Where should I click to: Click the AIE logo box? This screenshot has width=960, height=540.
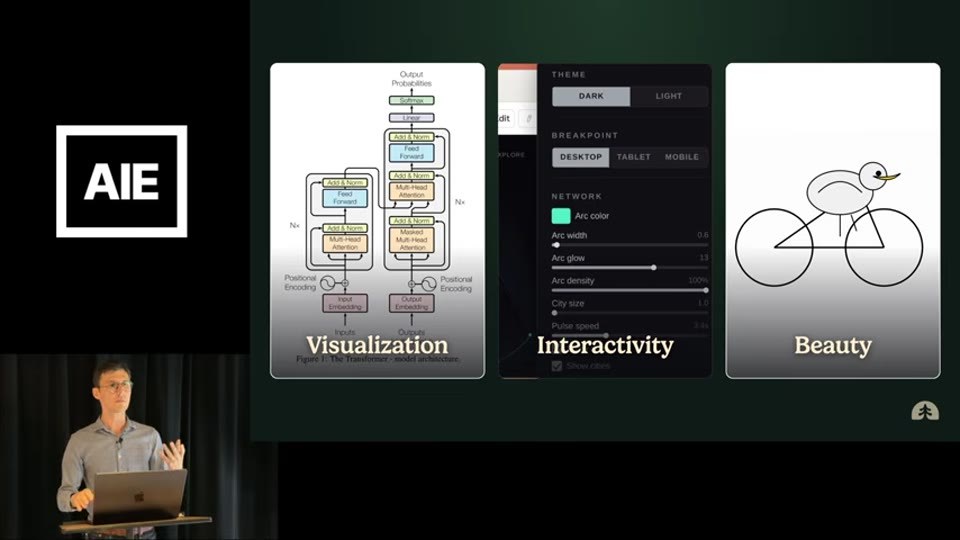(121, 181)
